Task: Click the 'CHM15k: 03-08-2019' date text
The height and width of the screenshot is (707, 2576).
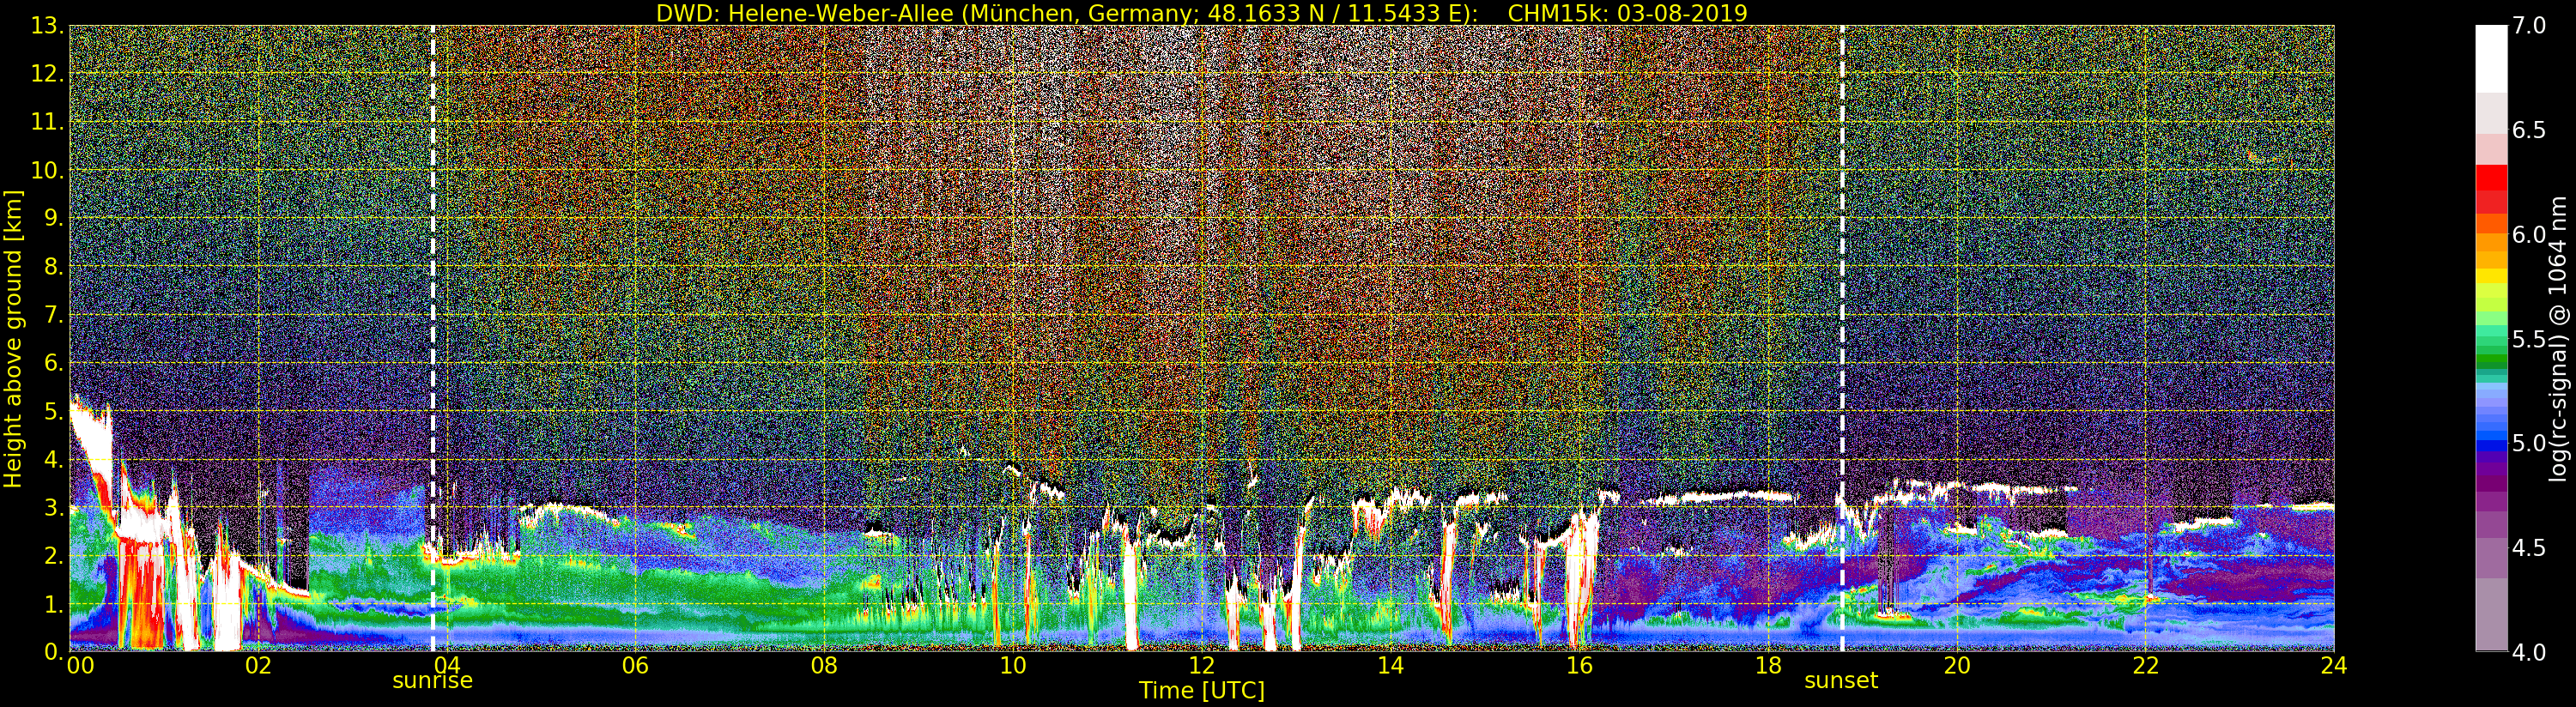Action: 1627,13
